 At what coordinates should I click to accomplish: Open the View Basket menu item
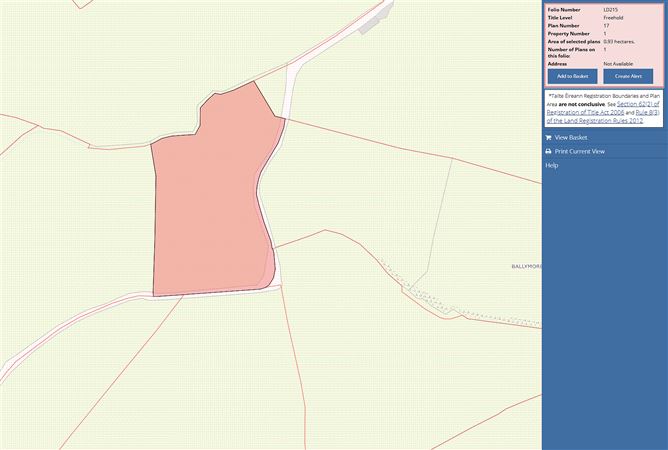pyautogui.click(x=571, y=138)
